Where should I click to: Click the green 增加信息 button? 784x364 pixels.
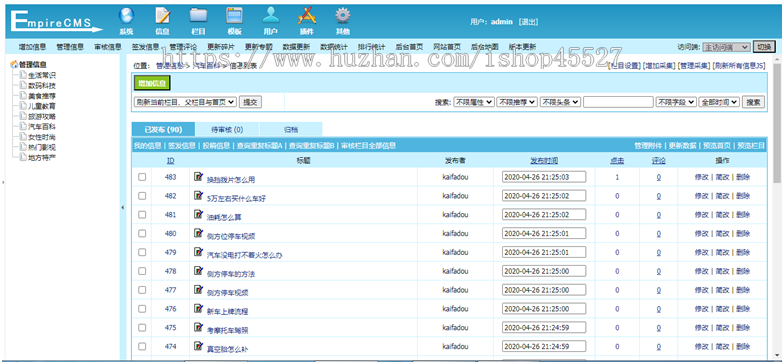(152, 83)
